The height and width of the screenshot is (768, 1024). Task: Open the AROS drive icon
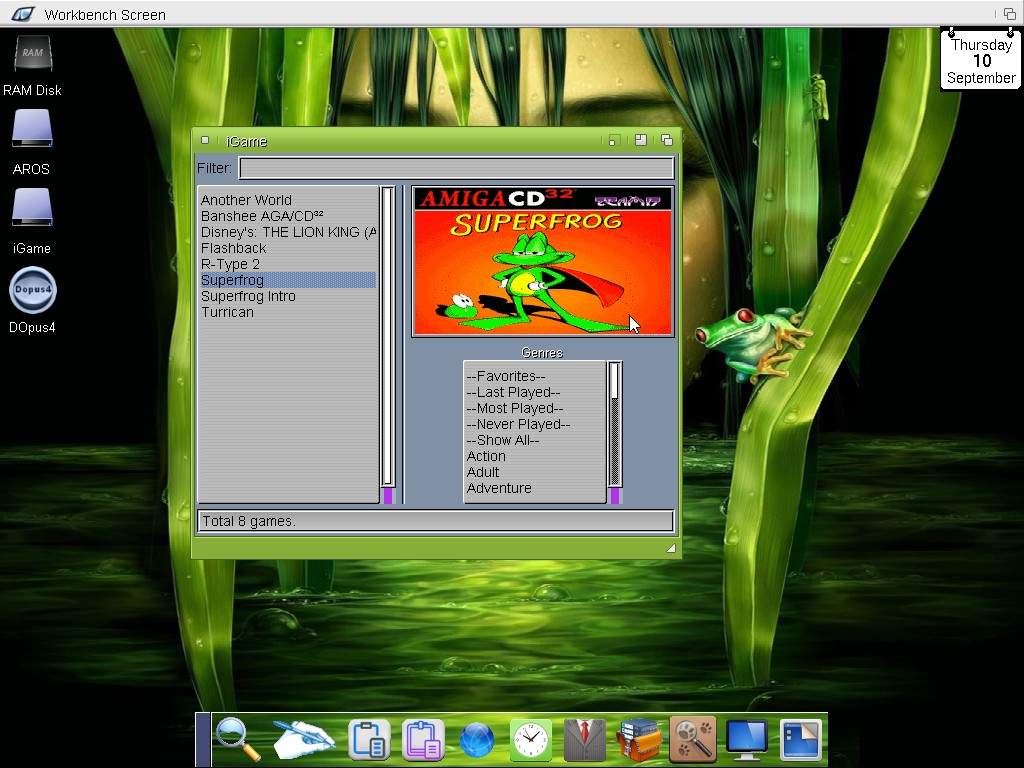32,132
